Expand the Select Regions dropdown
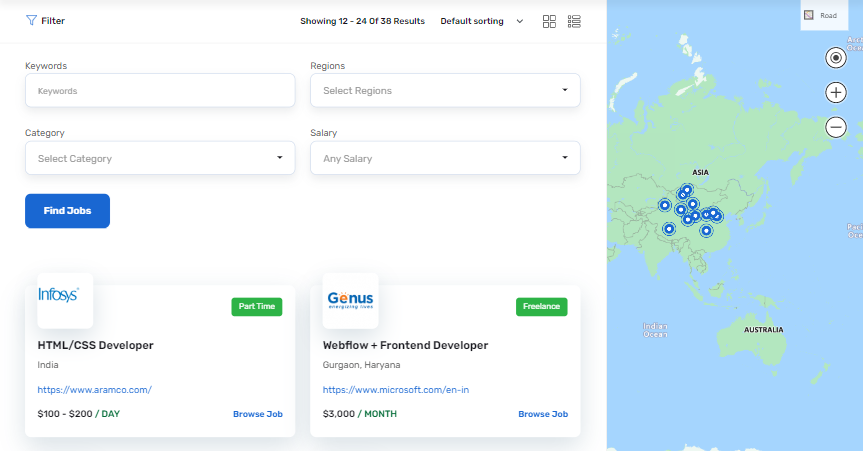 click(445, 91)
